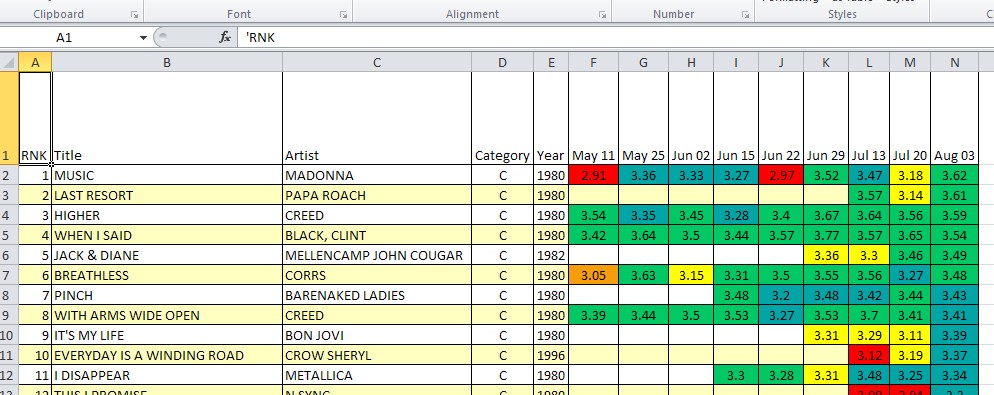Viewport: 994px width, 395px height.
Task: Select the 1996 year cell
Action: tap(552, 355)
